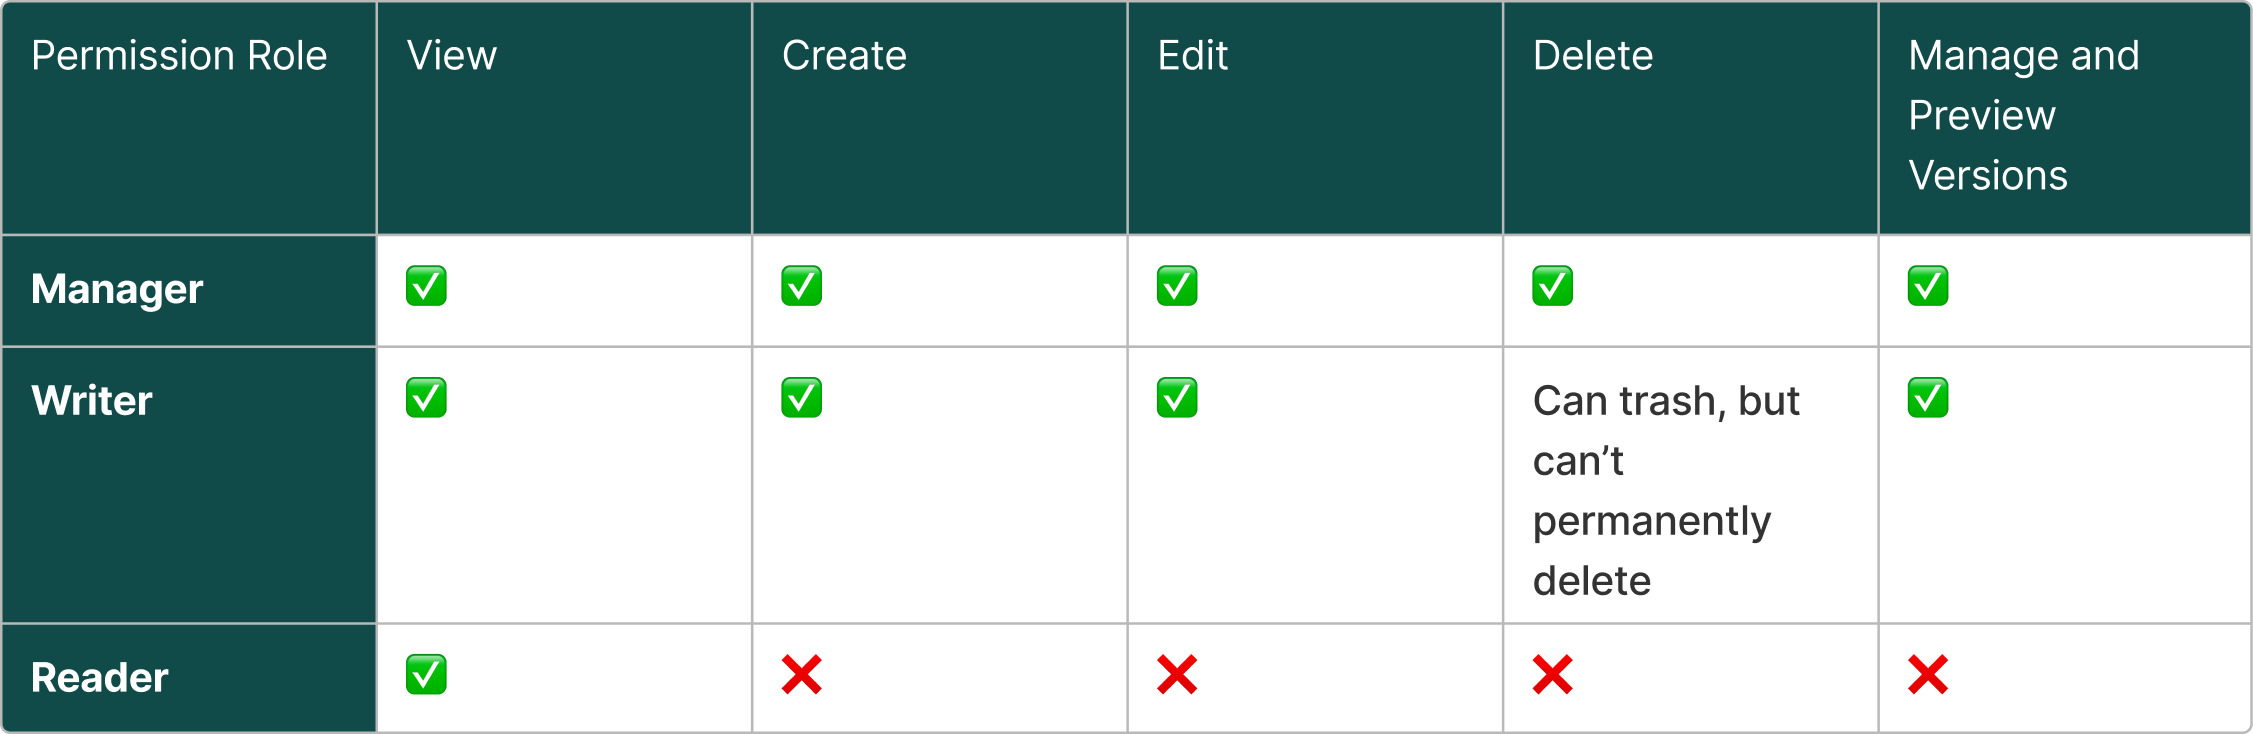2253x734 pixels.
Task: Click the Reader Delete red cross
Action: pos(1552,675)
